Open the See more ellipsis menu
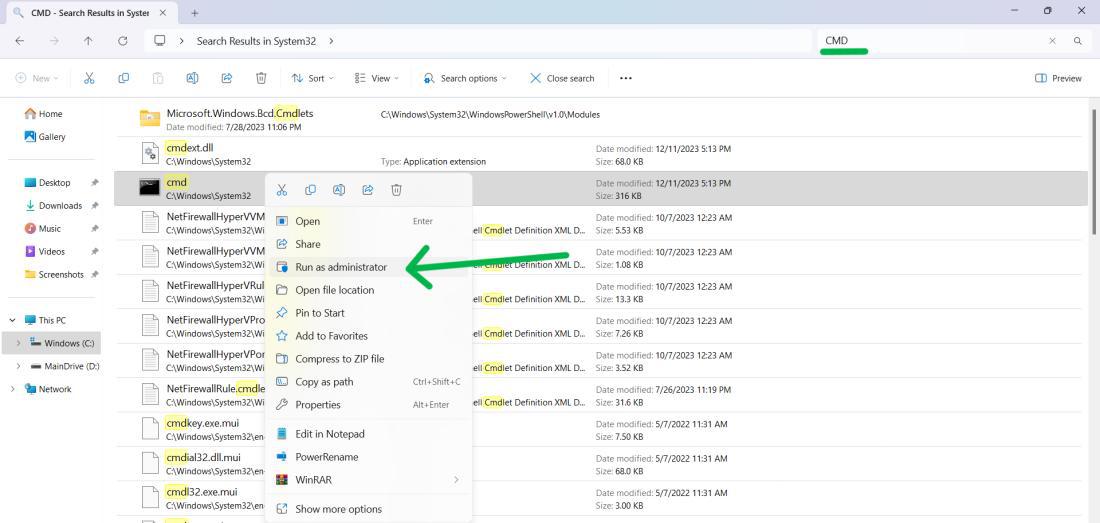Image resolution: width=1100 pixels, height=523 pixels. pyautogui.click(x=626, y=79)
